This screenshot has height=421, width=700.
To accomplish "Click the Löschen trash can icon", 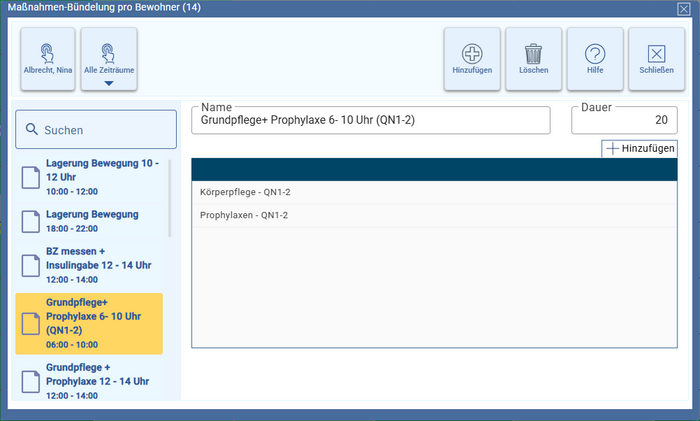I will tap(533, 58).
